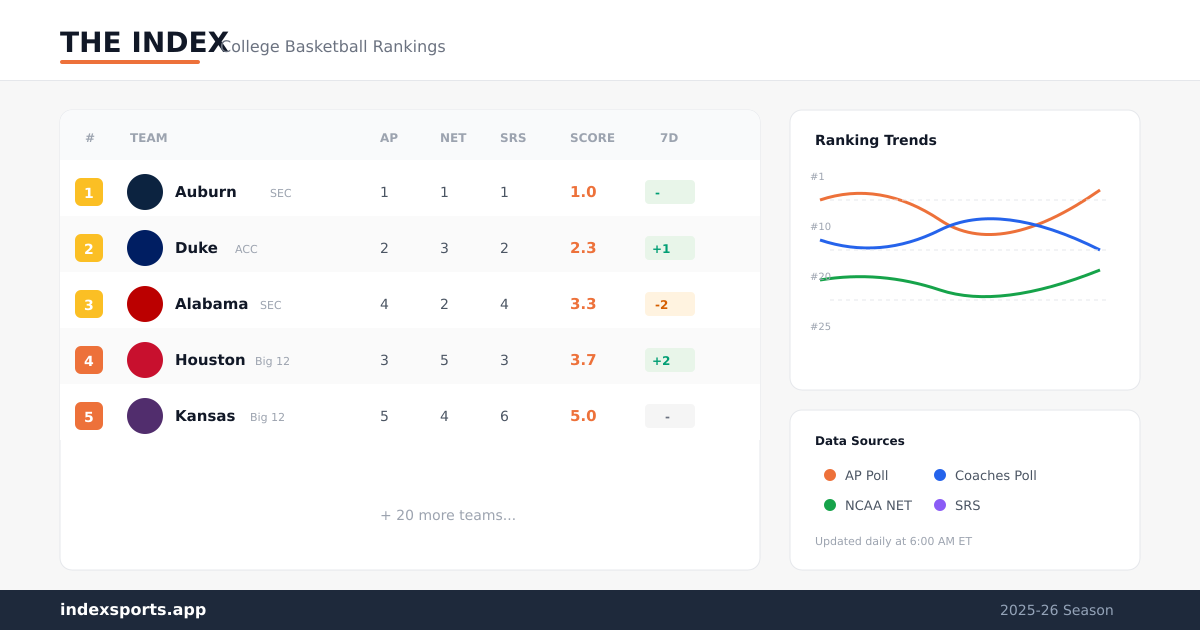Sort table by the SCORE column header
This screenshot has height=630, width=1200.
pyautogui.click(x=592, y=138)
